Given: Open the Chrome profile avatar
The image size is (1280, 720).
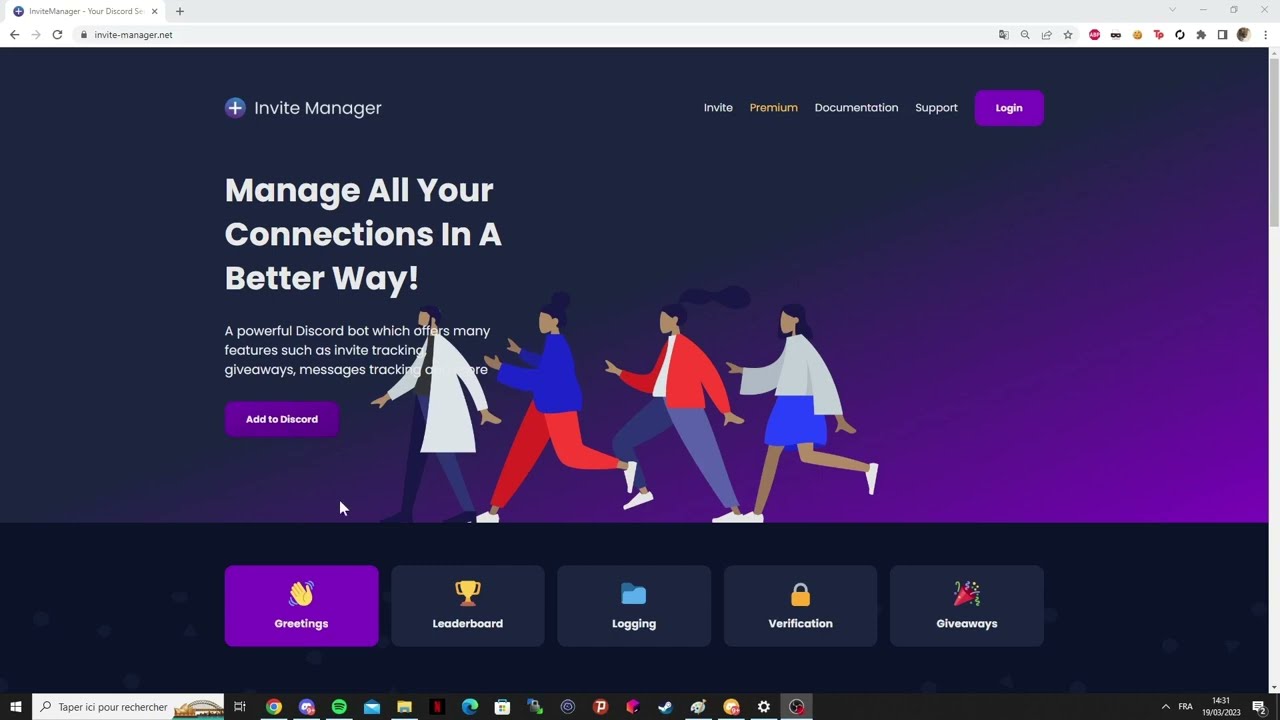Looking at the screenshot, I should tap(1243, 35).
